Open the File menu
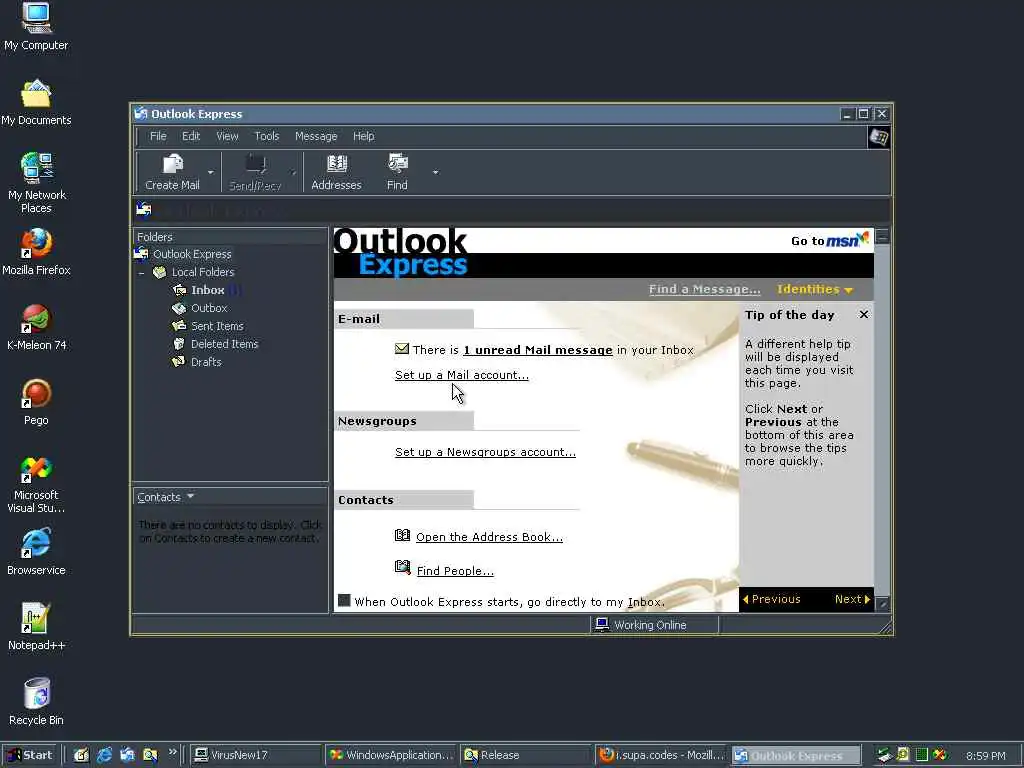1024x768 pixels. click(158, 136)
